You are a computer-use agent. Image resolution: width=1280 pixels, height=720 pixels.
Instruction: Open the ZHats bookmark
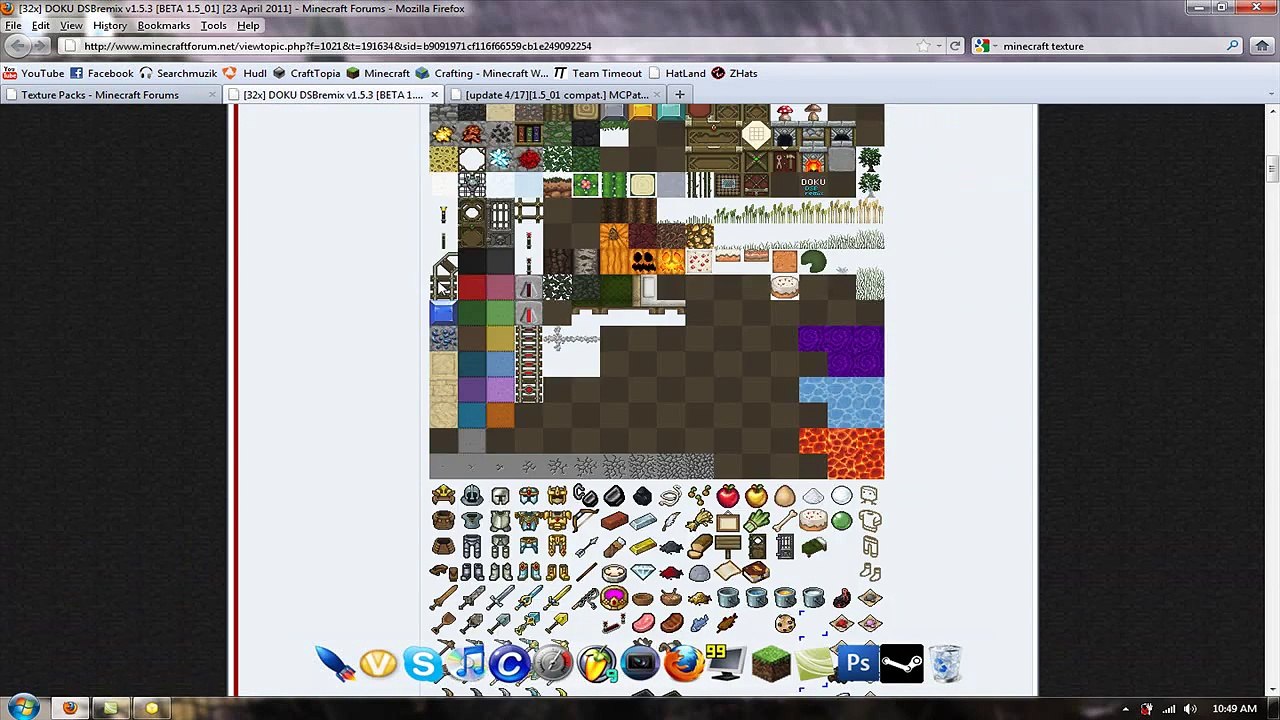tap(734, 73)
